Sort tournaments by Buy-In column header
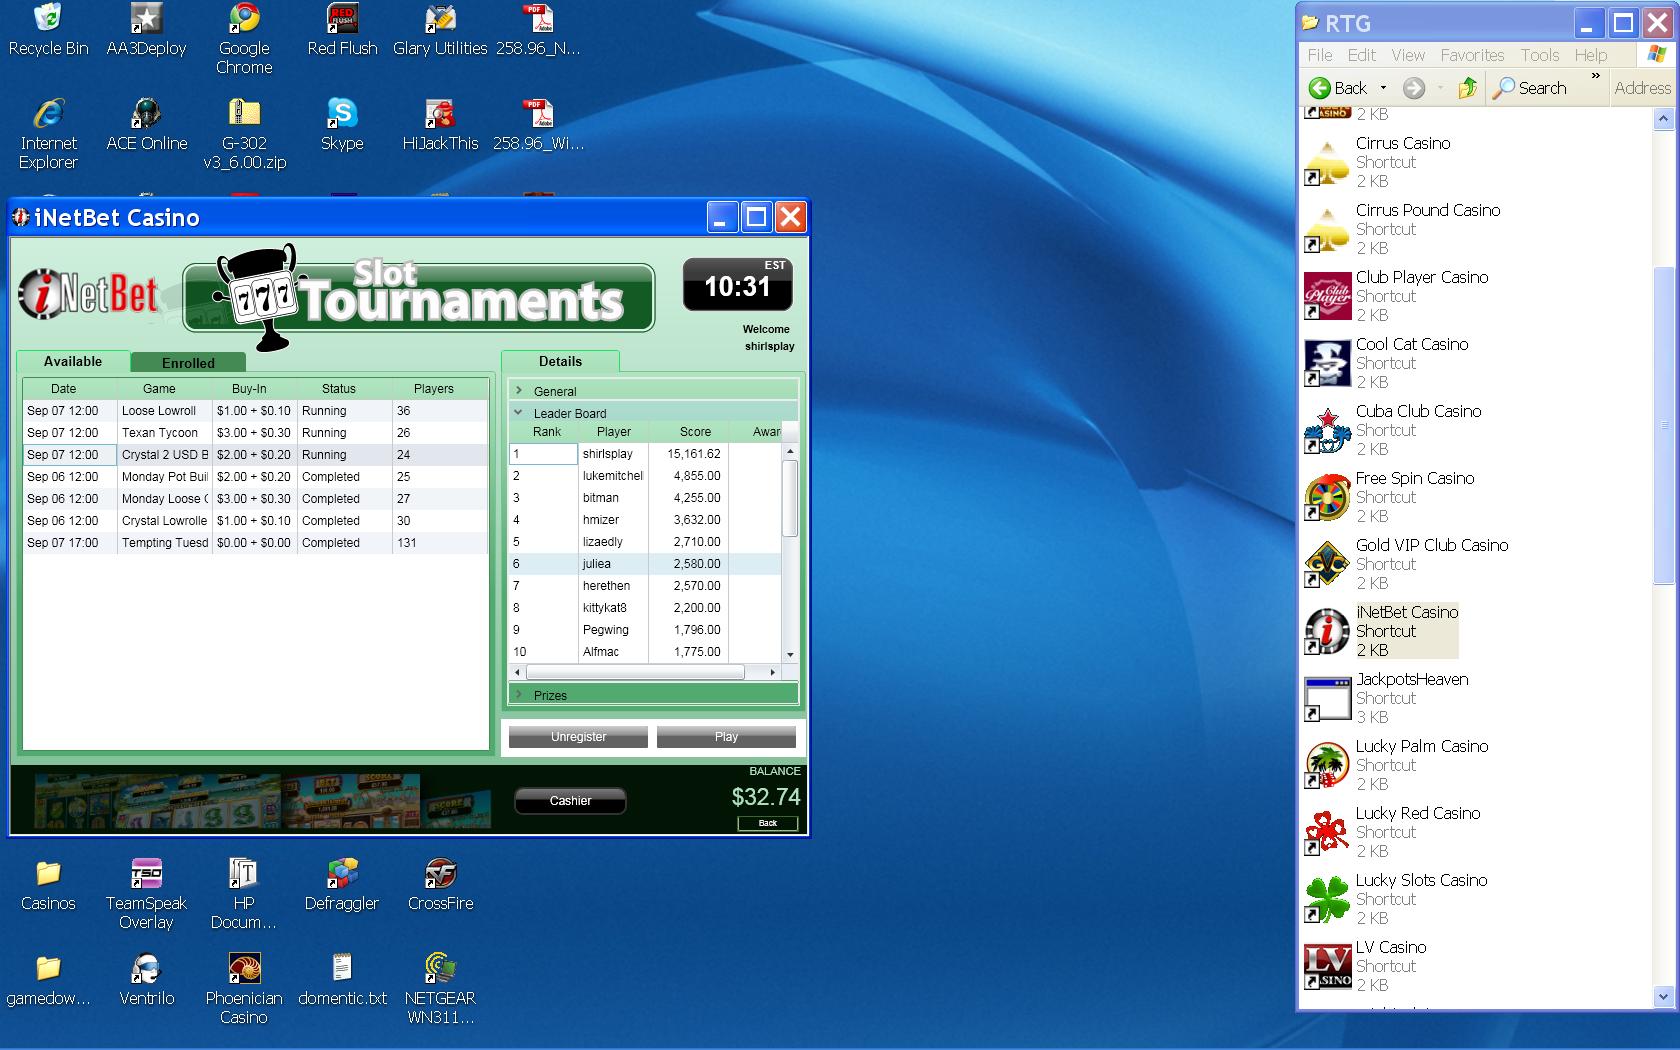Viewport: 1680px width, 1050px height. (254, 388)
